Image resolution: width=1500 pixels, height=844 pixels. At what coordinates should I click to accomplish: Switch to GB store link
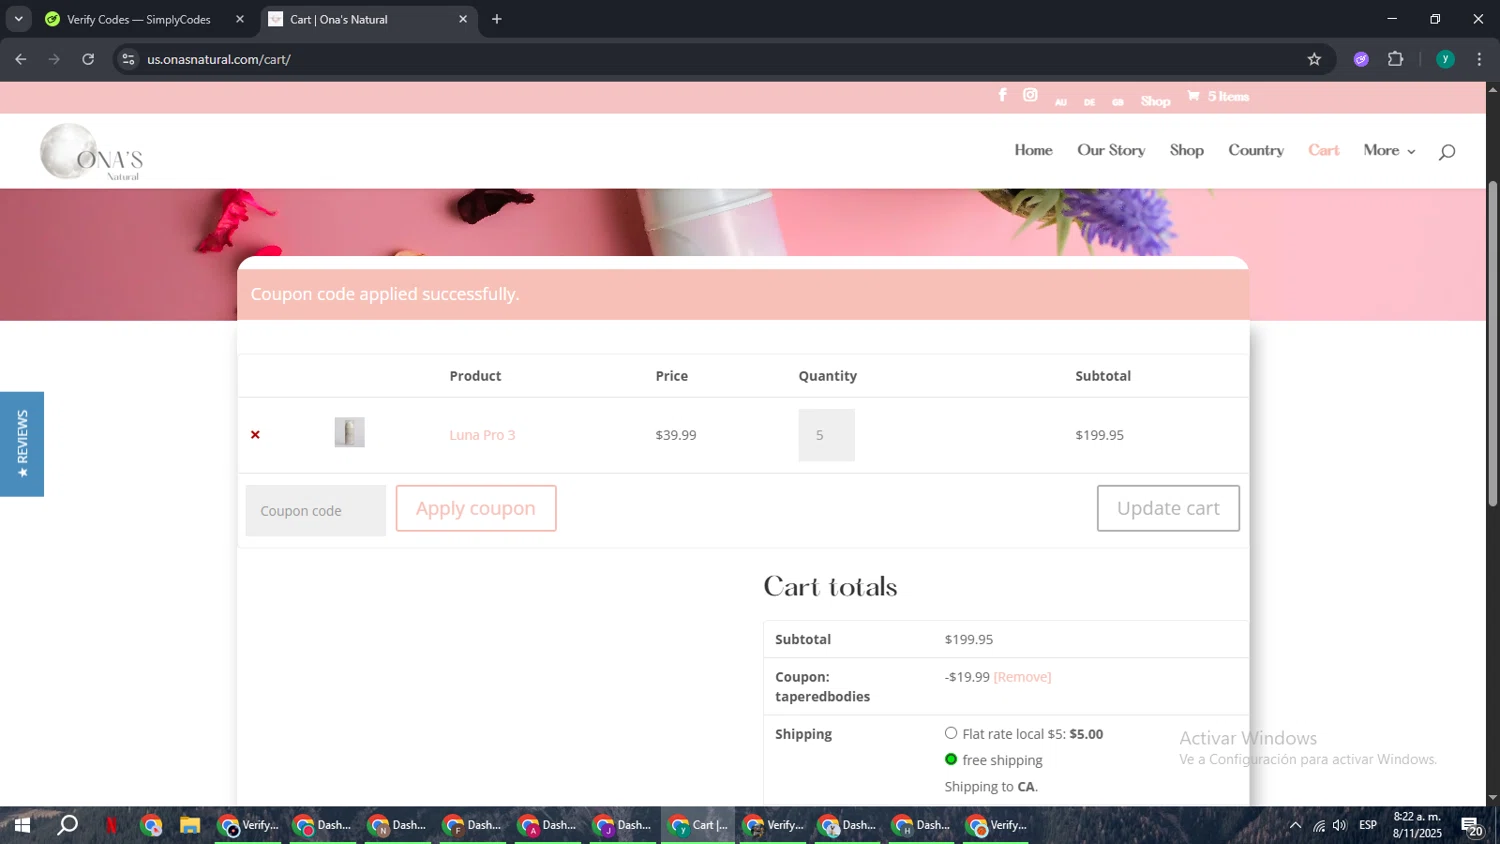(1117, 102)
